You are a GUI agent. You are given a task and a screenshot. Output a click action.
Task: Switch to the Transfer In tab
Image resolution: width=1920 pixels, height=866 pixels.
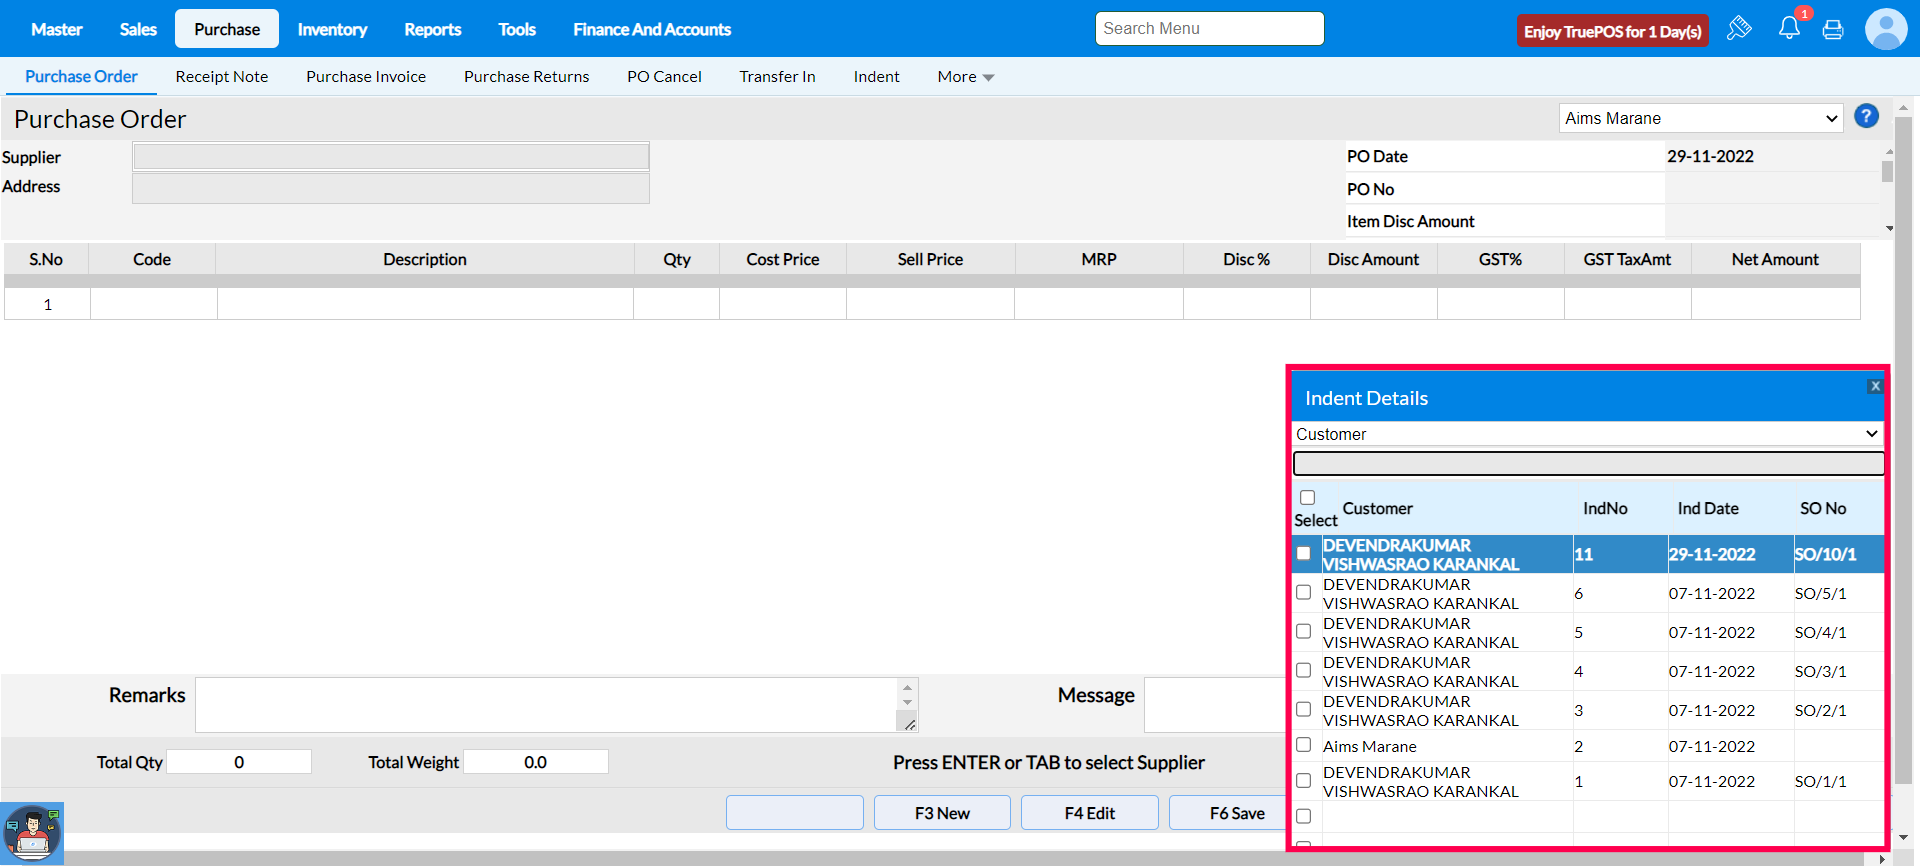click(x=777, y=77)
